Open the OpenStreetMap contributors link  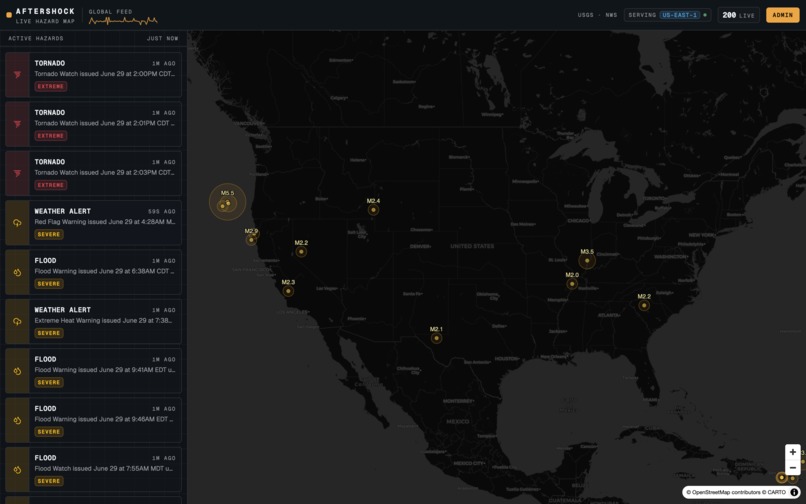tap(726, 492)
